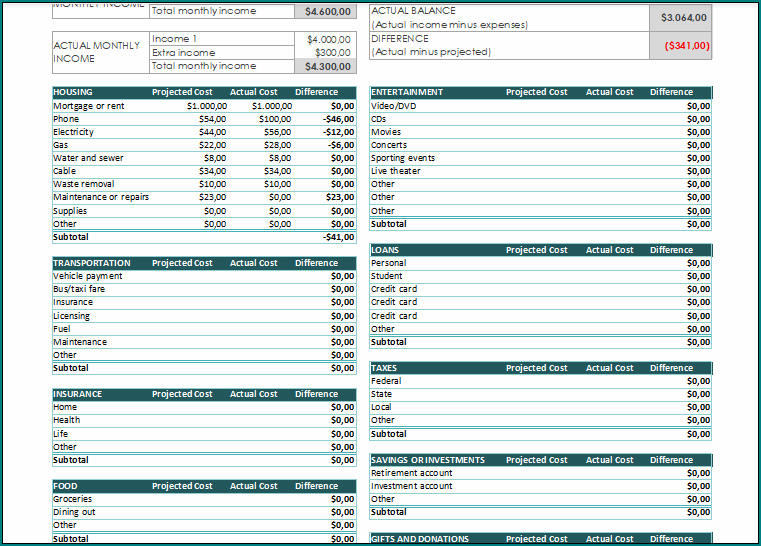
Task: Click the 'Retirement account' row label
Action: 412,473
